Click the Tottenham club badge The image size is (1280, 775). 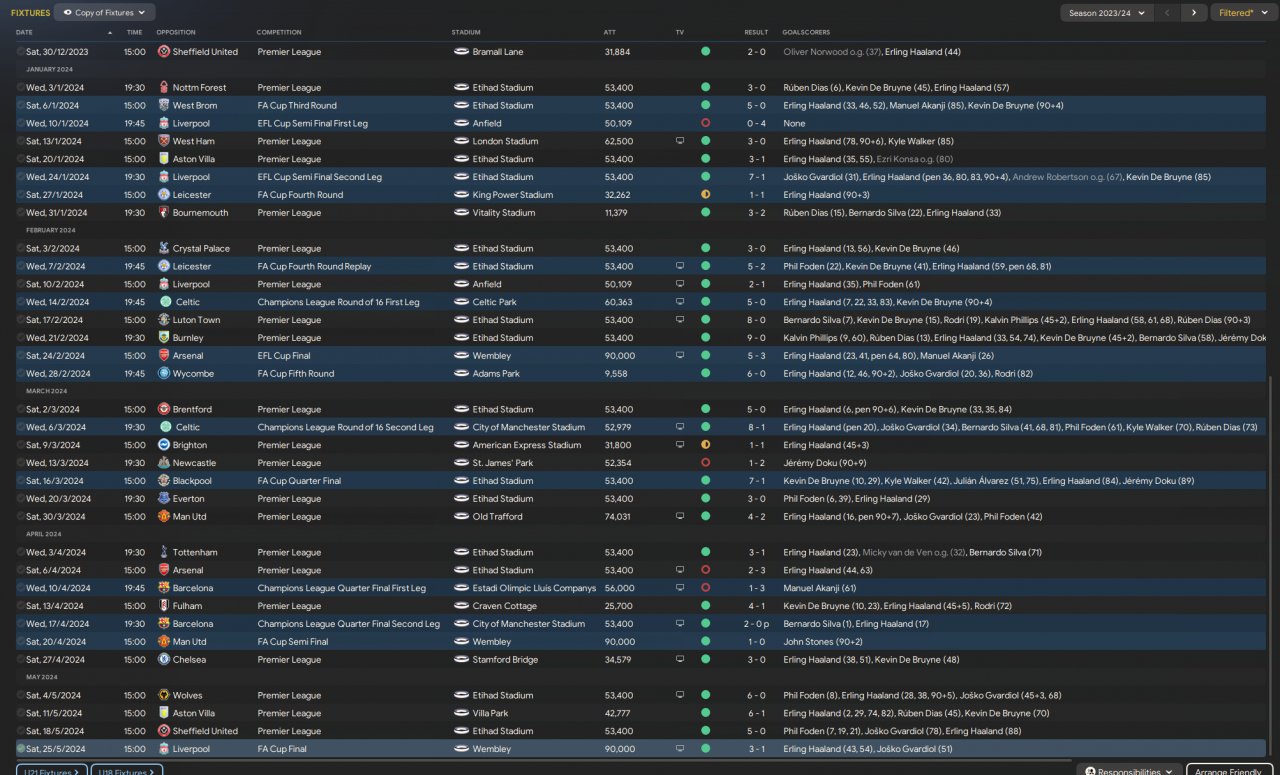[x=164, y=553]
